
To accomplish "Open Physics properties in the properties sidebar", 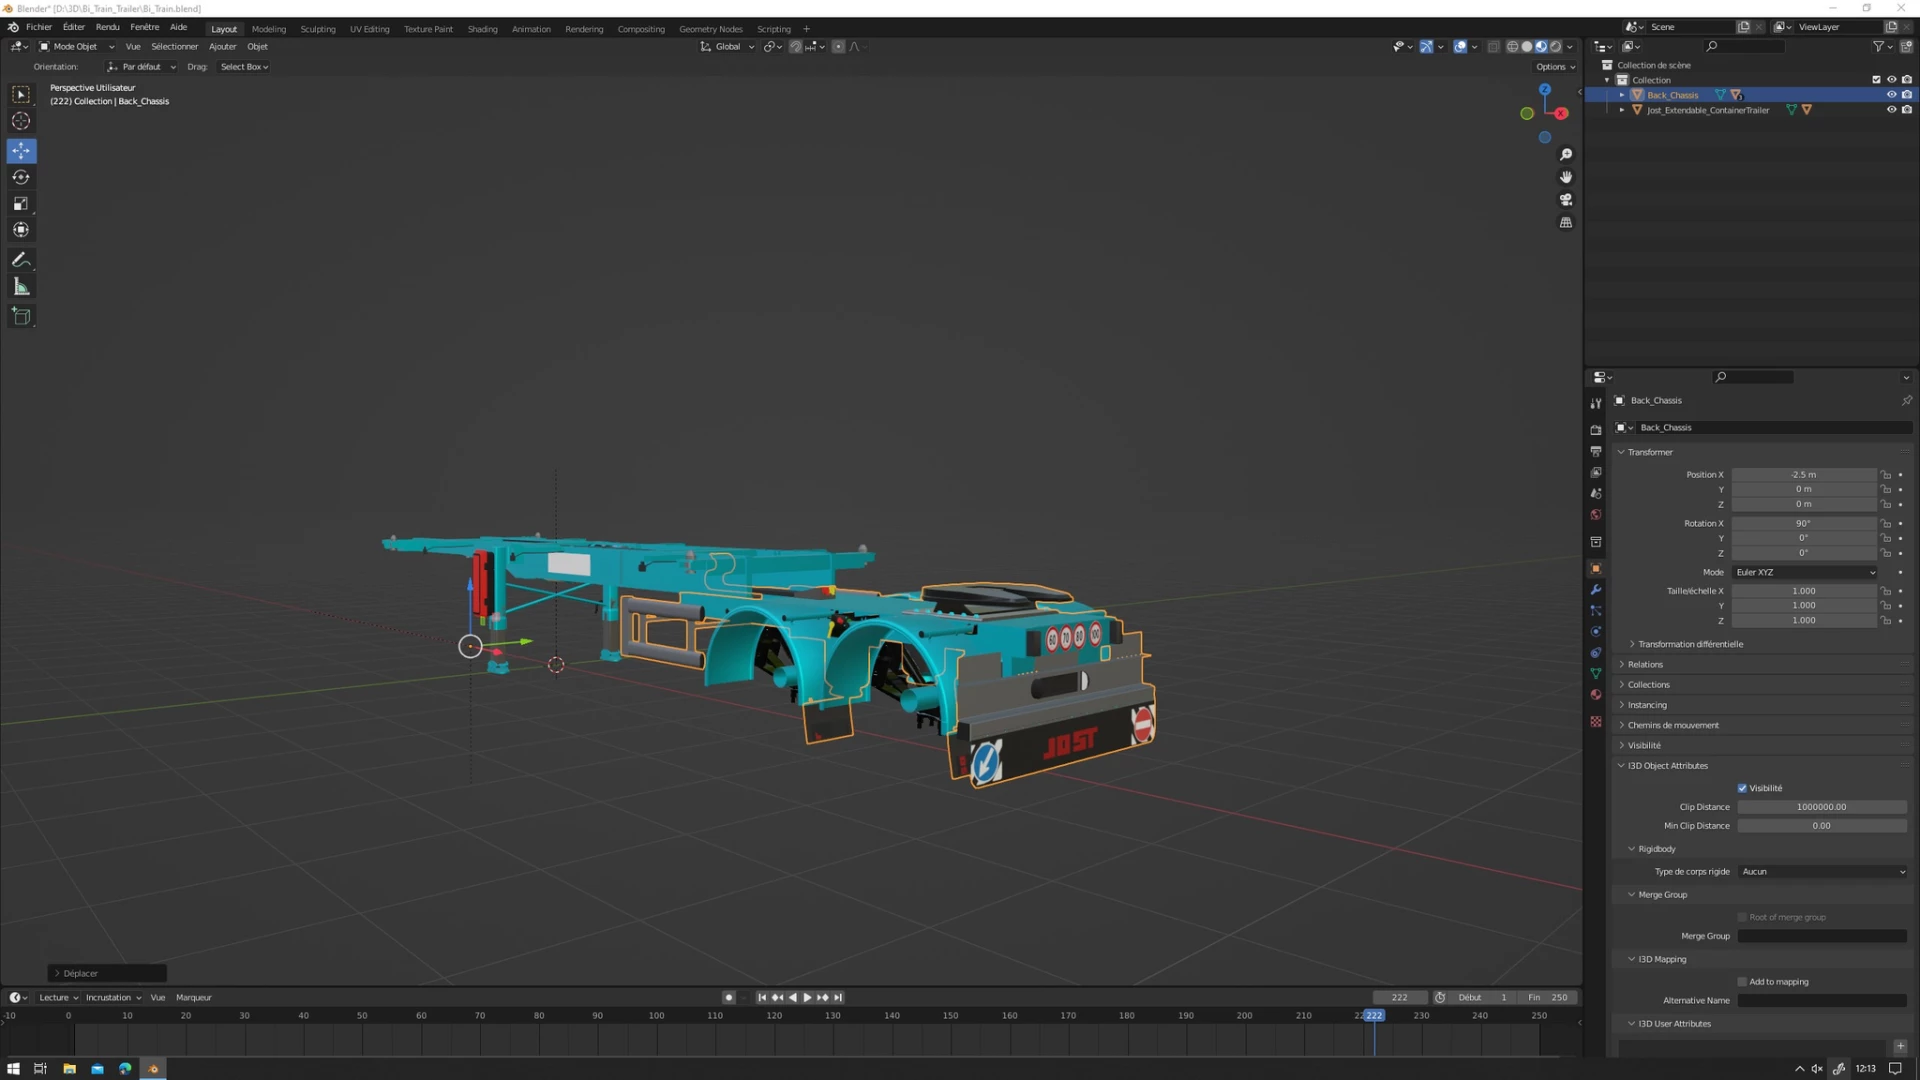I will 1596,632.
